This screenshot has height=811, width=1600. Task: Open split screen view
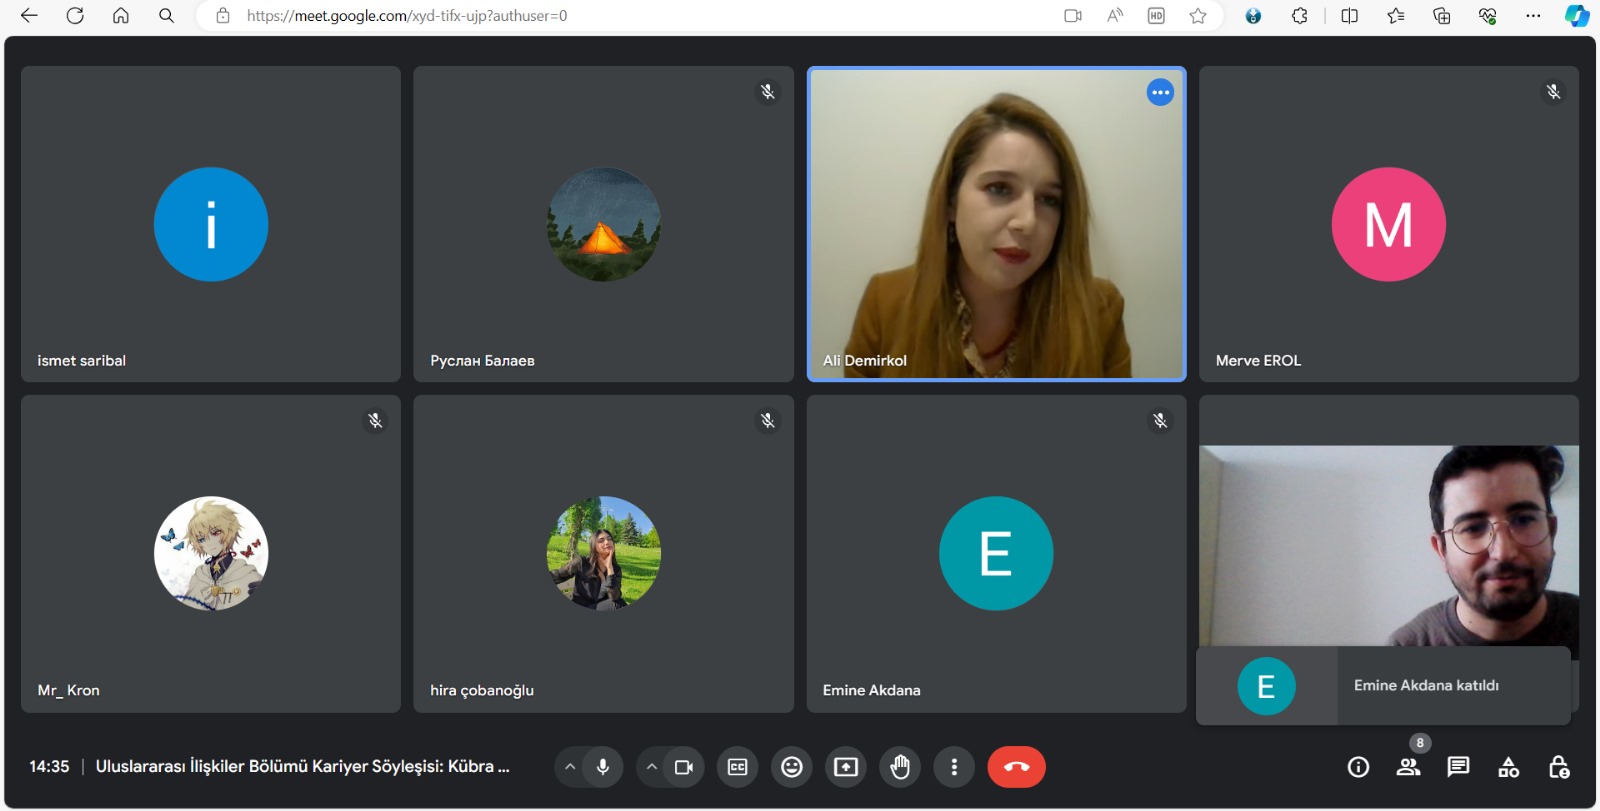point(1350,15)
